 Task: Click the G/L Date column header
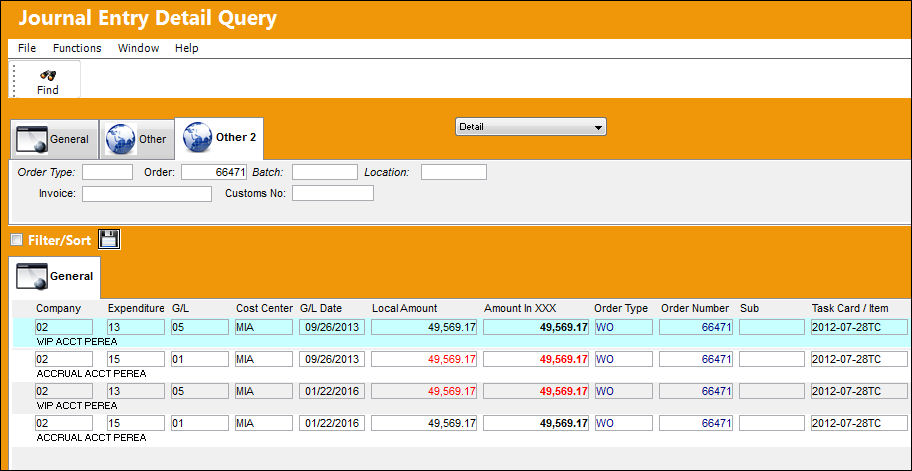(321, 308)
